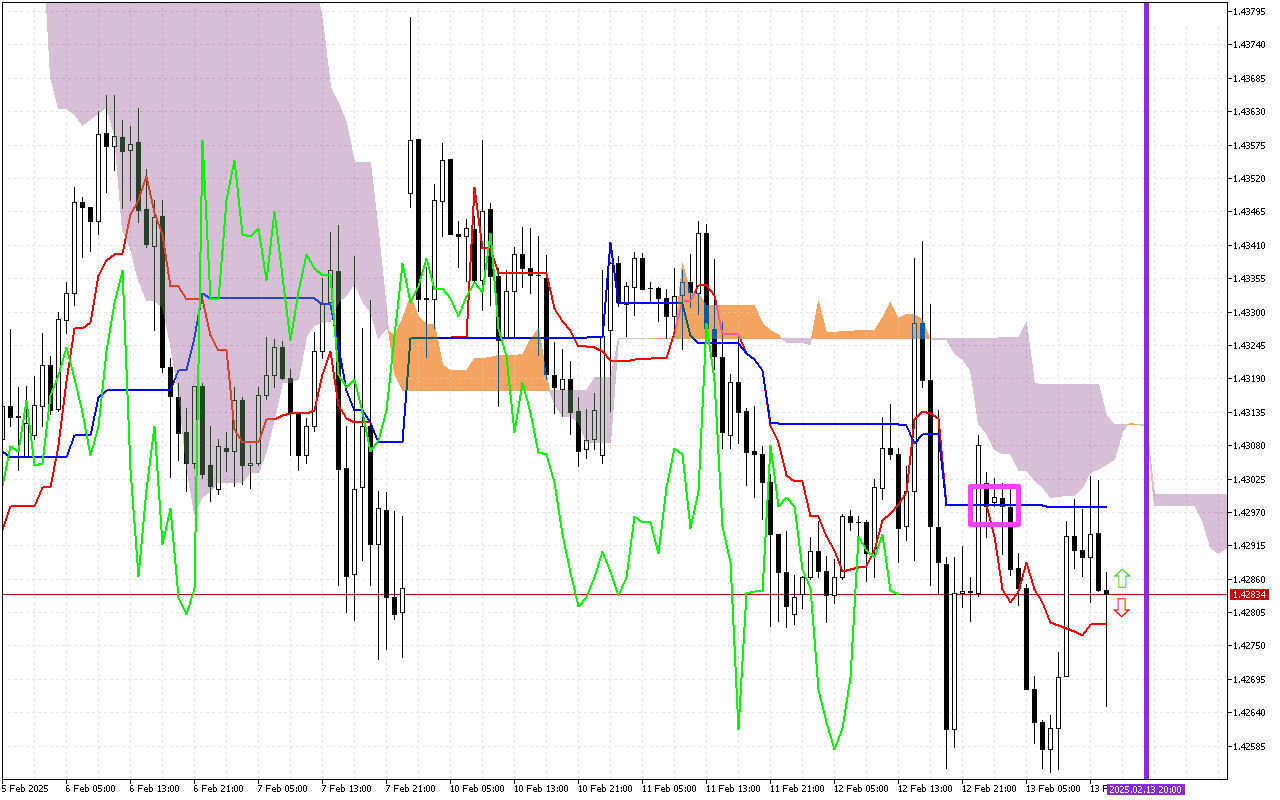Click the 11 Feb 13:00 time label
The height and width of the screenshot is (800, 1280).
[x=733, y=789]
